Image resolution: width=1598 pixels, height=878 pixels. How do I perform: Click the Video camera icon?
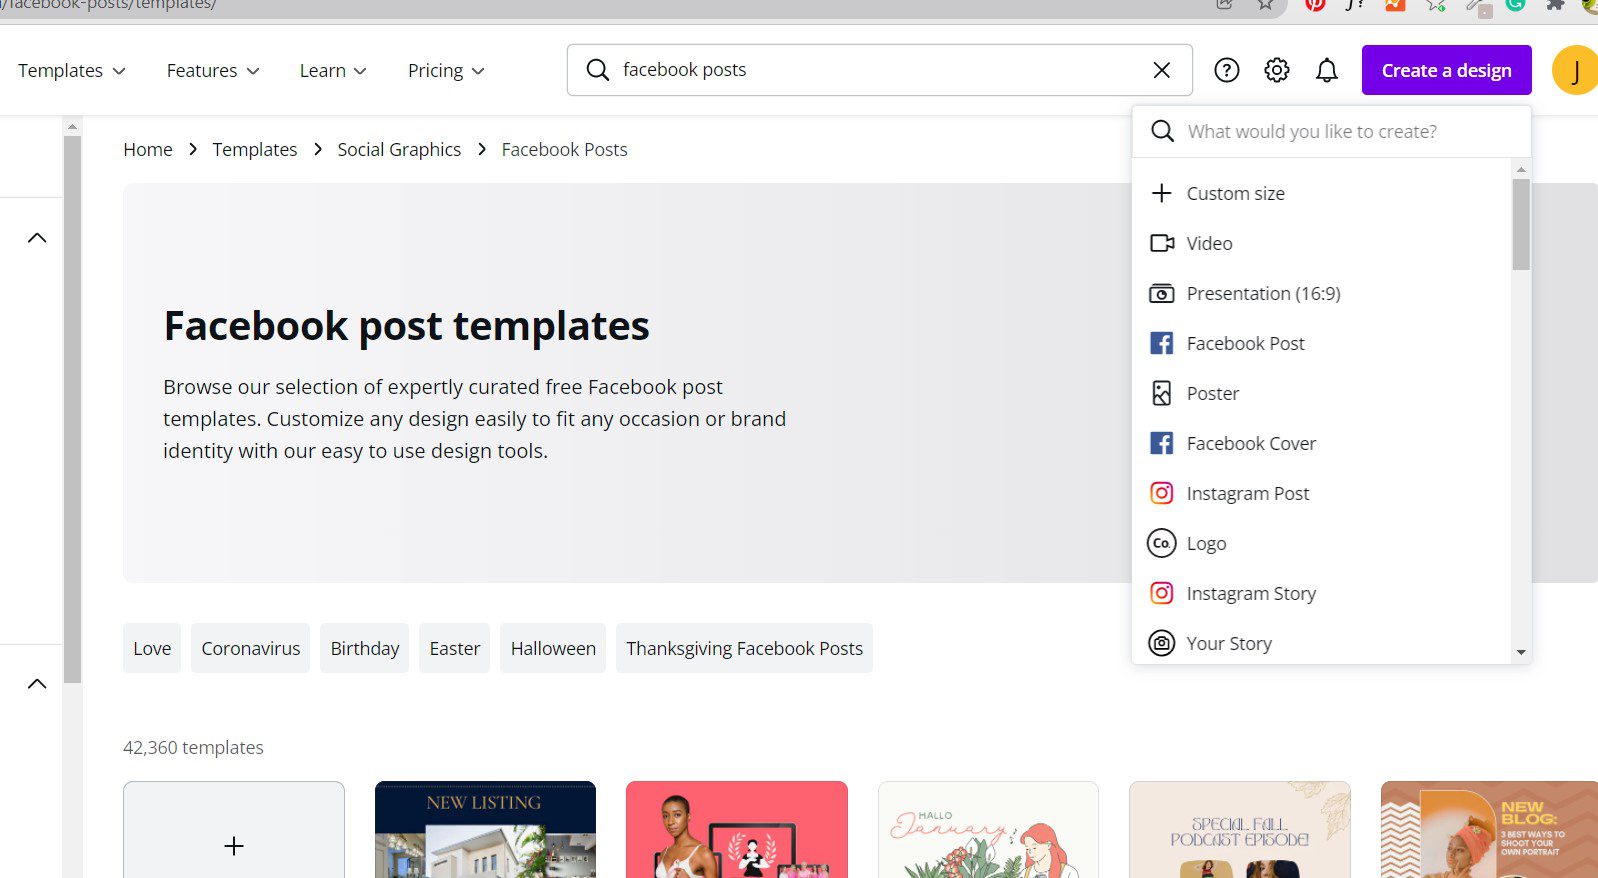tap(1161, 243)
